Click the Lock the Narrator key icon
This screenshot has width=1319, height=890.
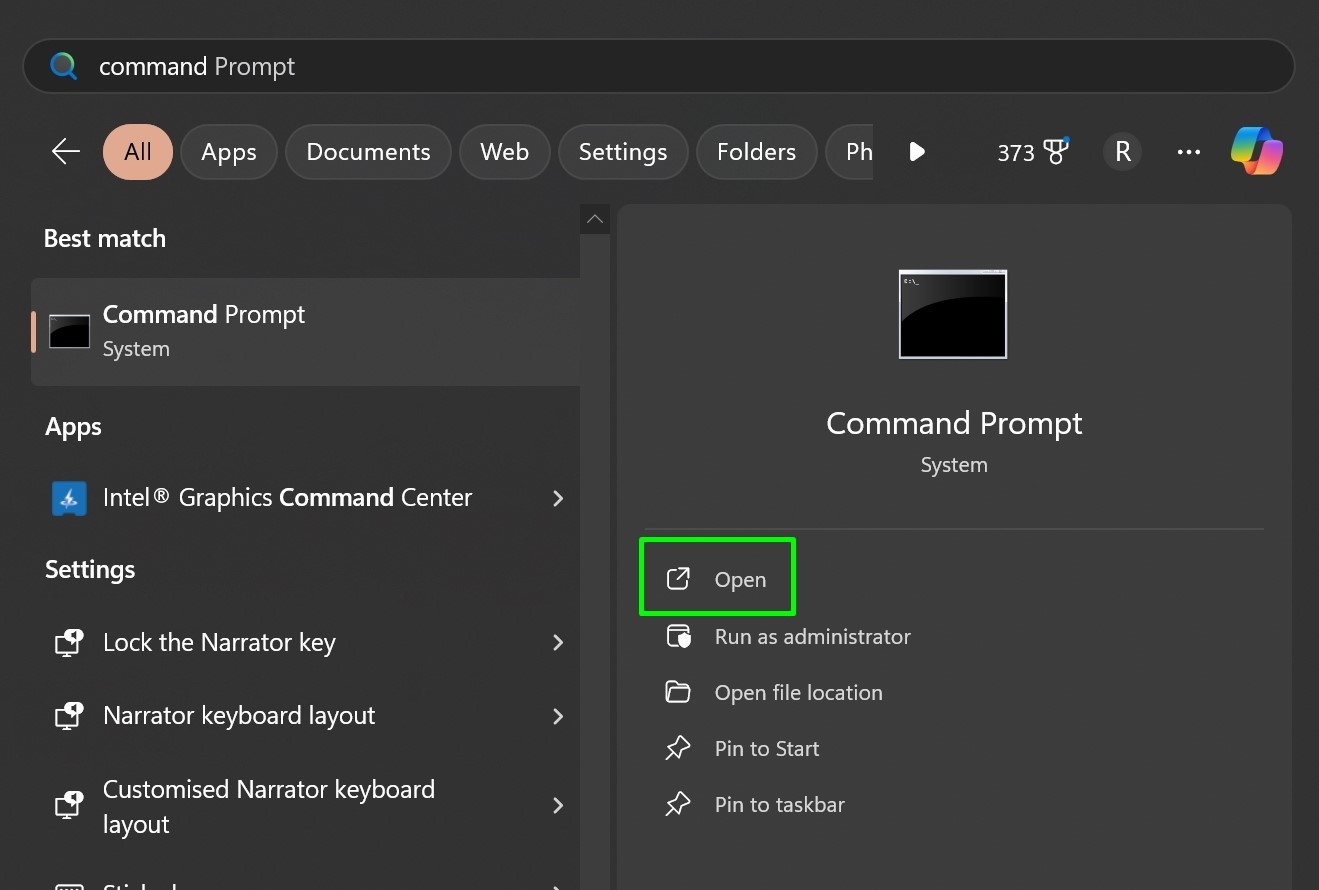pyautogui.click(x=68, y=642)
